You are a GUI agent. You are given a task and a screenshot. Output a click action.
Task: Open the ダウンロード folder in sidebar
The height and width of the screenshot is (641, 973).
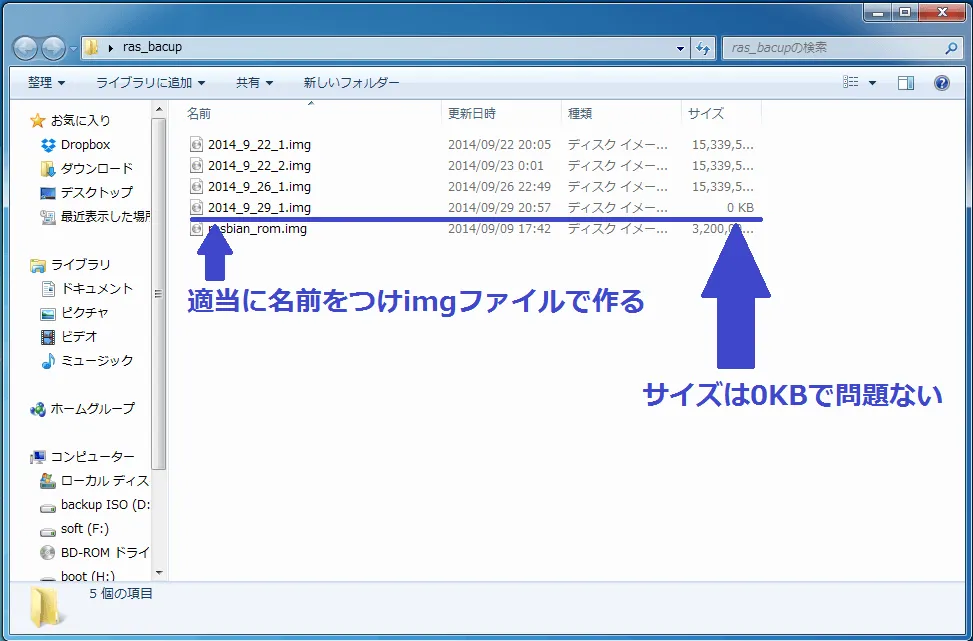pyautogui.click(x=96, y=168)
